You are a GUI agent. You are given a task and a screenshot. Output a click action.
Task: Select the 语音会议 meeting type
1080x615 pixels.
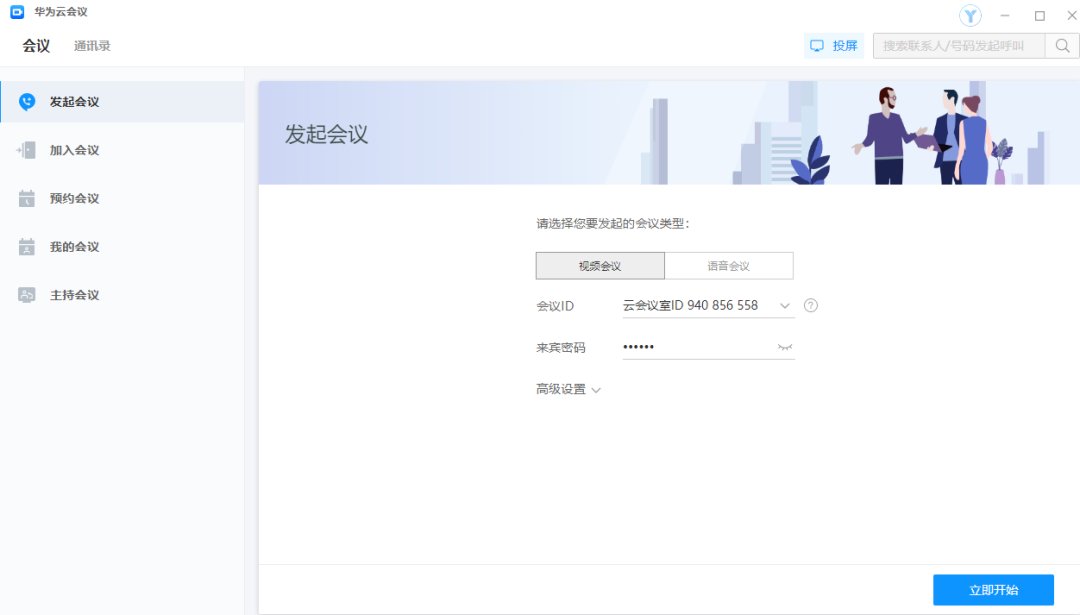(729, 266)
